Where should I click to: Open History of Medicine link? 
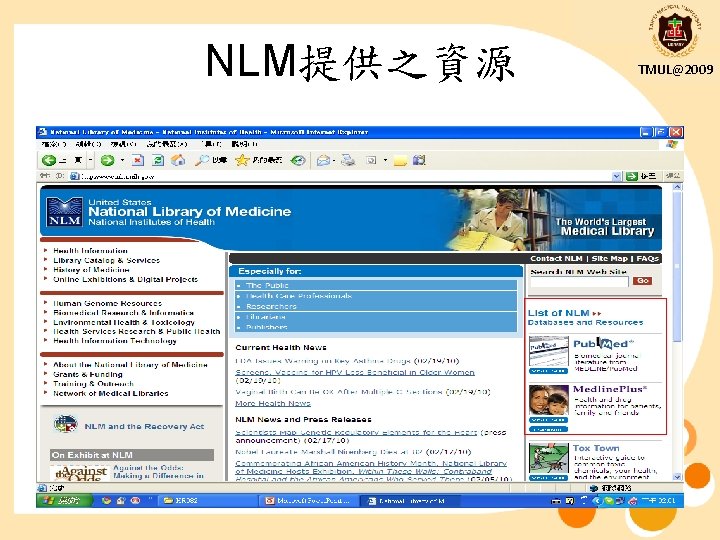click(91, 270)
